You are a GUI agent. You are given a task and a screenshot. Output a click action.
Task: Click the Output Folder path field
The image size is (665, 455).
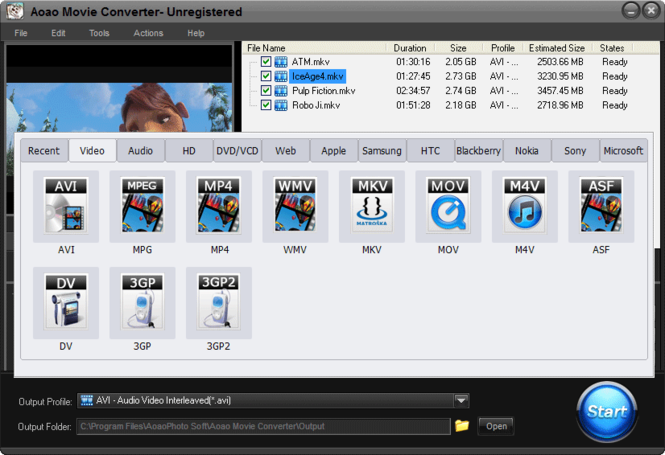pos(263,426)
